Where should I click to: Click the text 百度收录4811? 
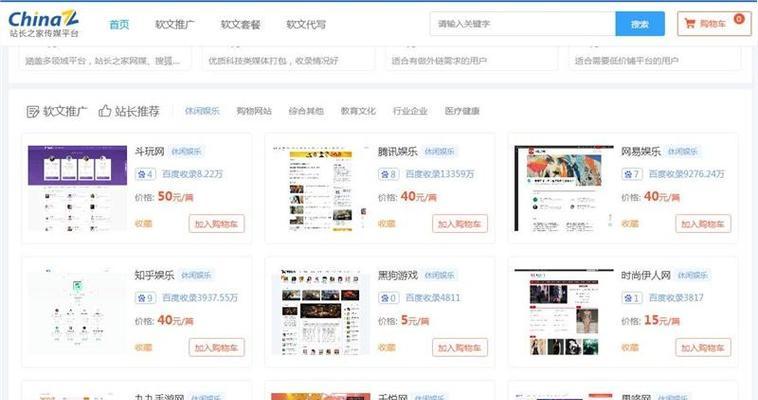[x=433, y=298]
